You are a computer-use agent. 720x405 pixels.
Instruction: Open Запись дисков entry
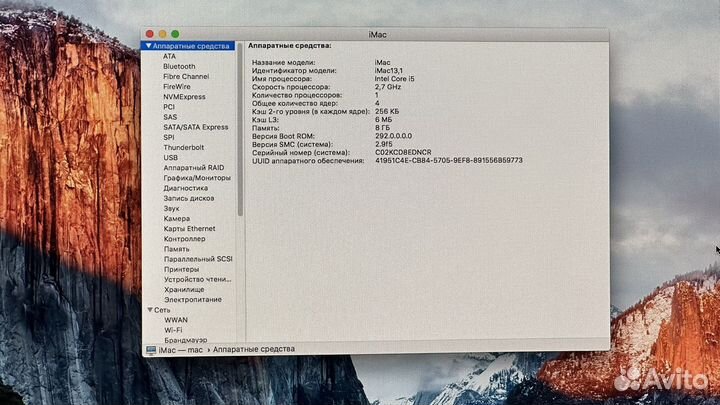189,198
